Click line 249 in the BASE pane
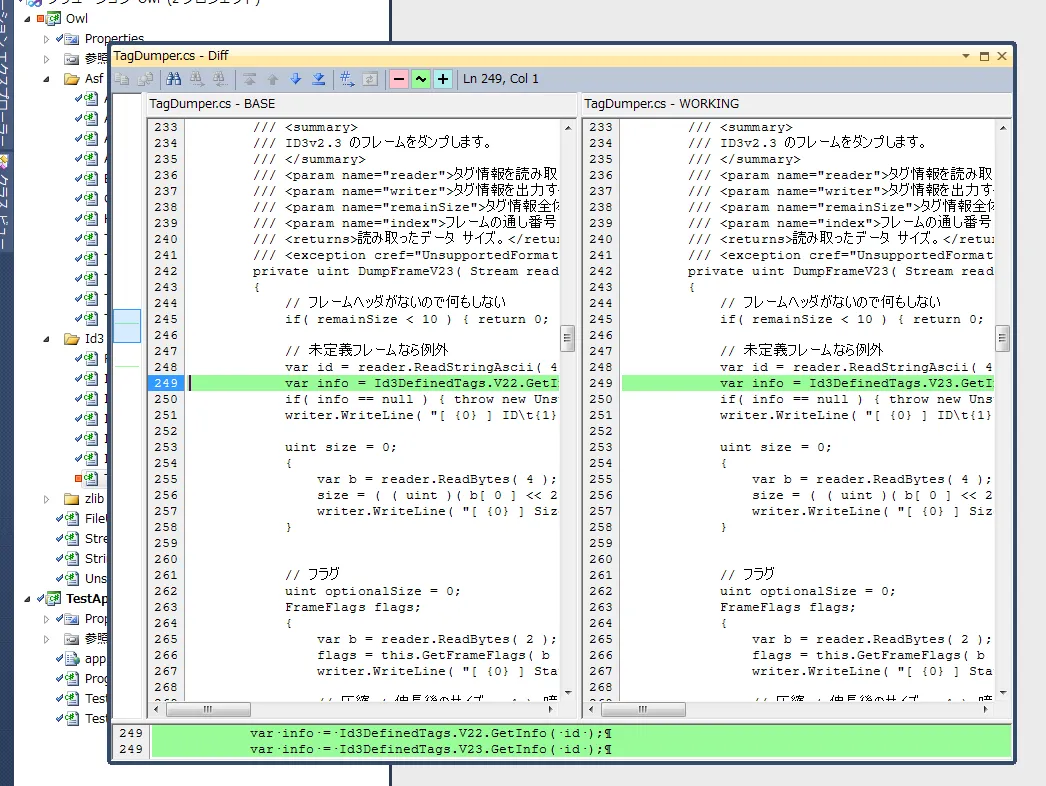Viewport: 1046px width, 786px height. click(372, 383)
